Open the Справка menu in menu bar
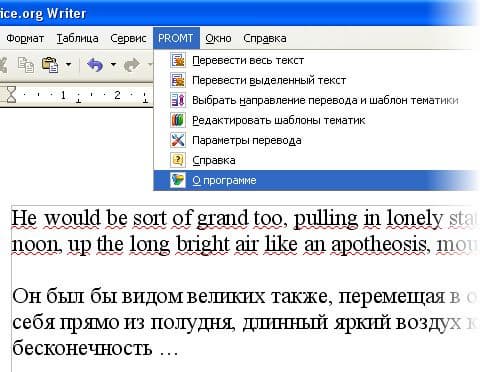The height and width of the screenshot is (372, 480). 265,38
